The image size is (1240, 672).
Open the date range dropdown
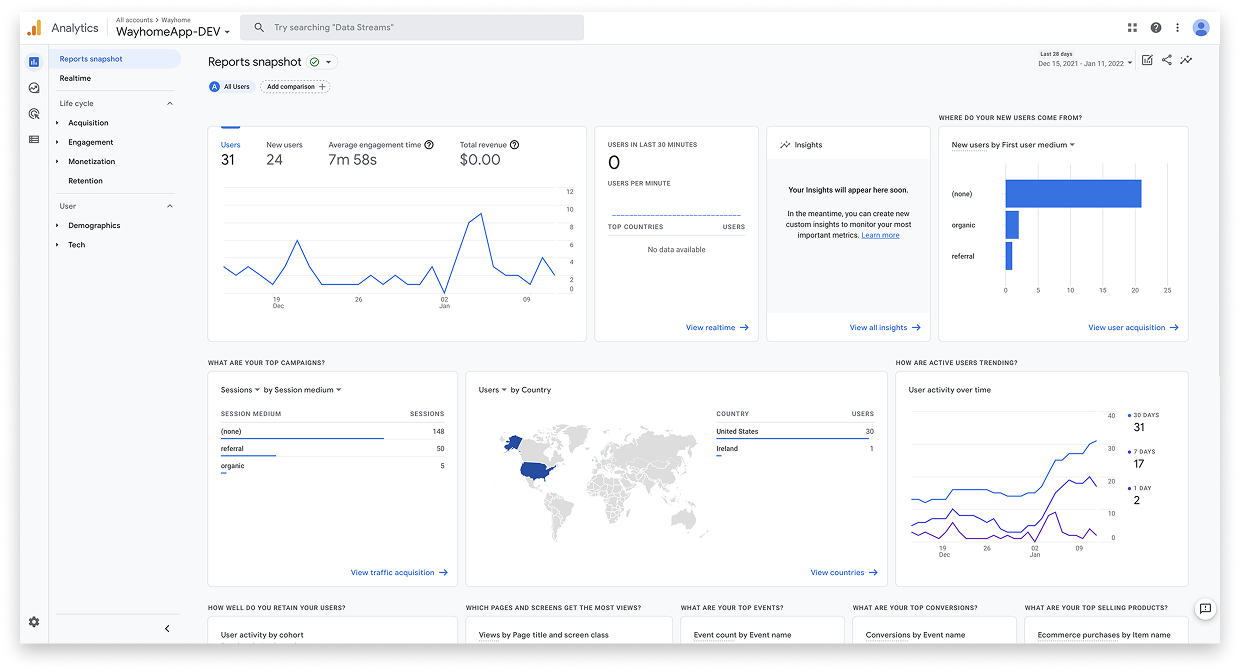1086,63
